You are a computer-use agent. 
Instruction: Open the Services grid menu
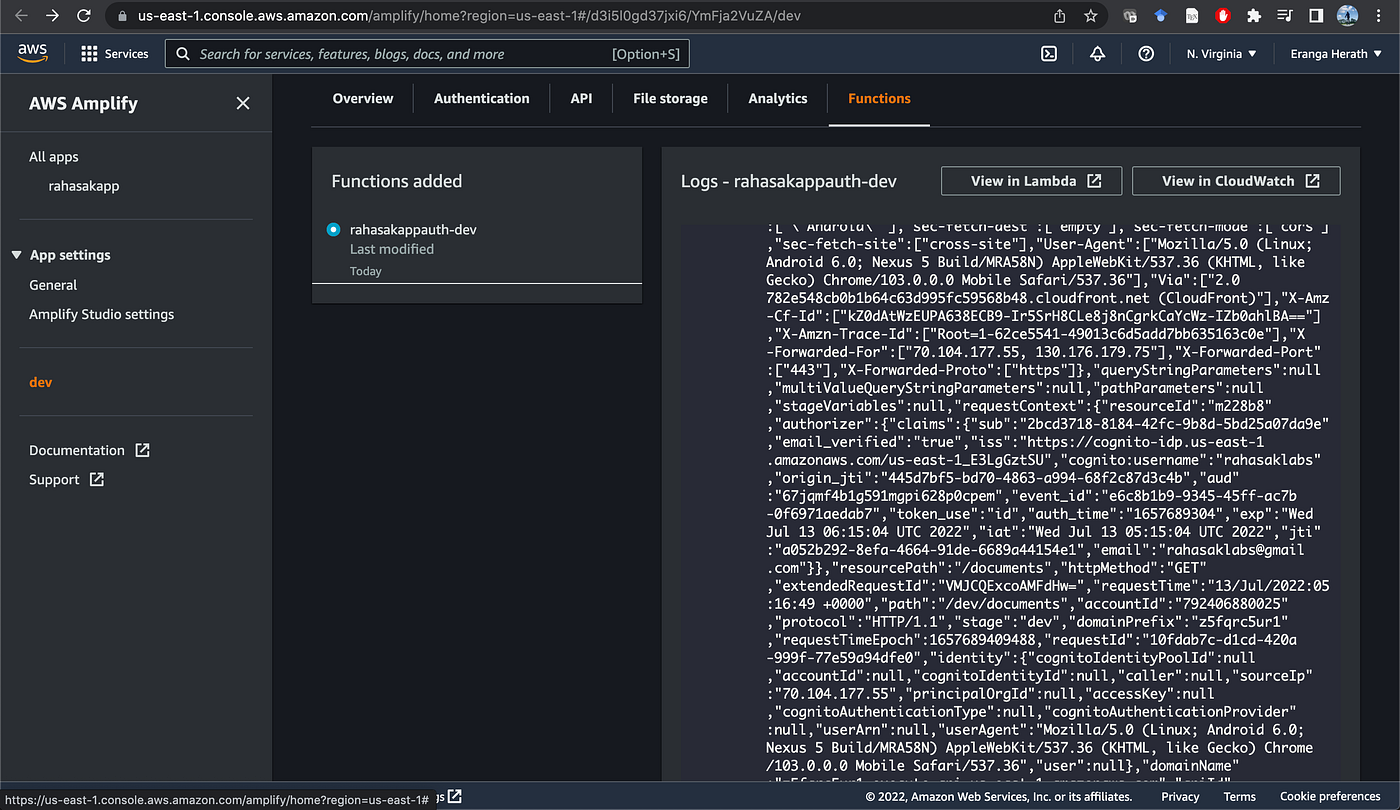point(115,54)
